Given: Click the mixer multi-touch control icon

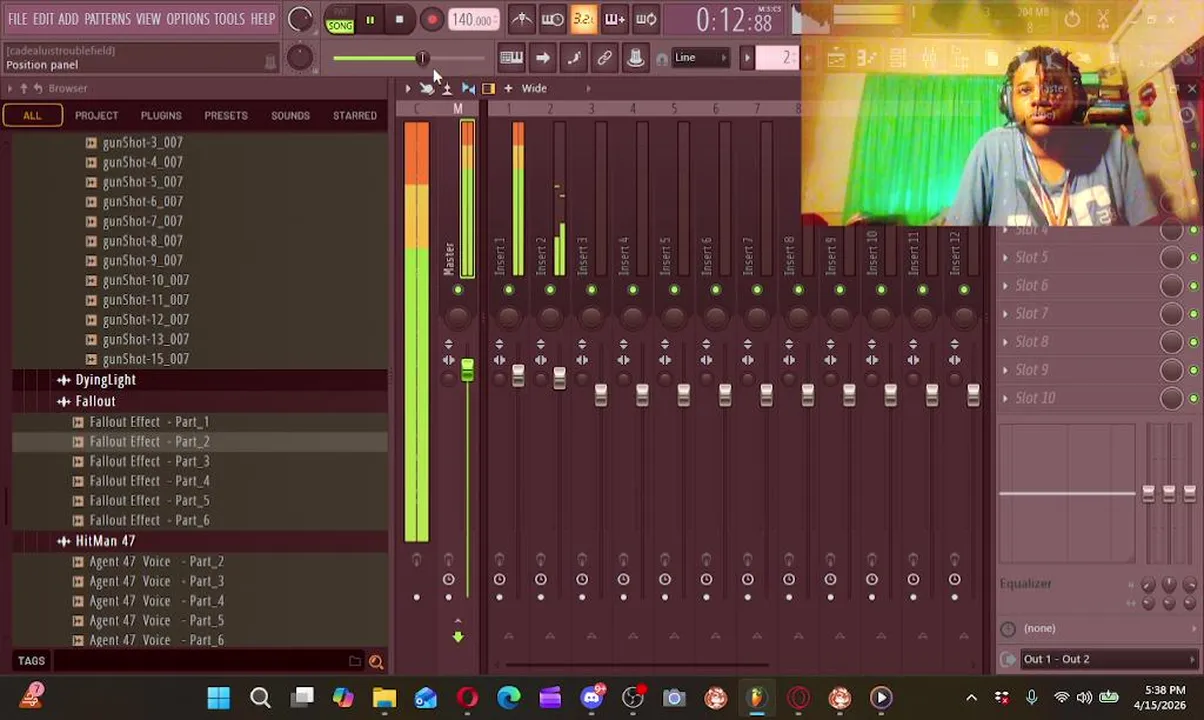Looking at the screenshot, I should (427, 89).
